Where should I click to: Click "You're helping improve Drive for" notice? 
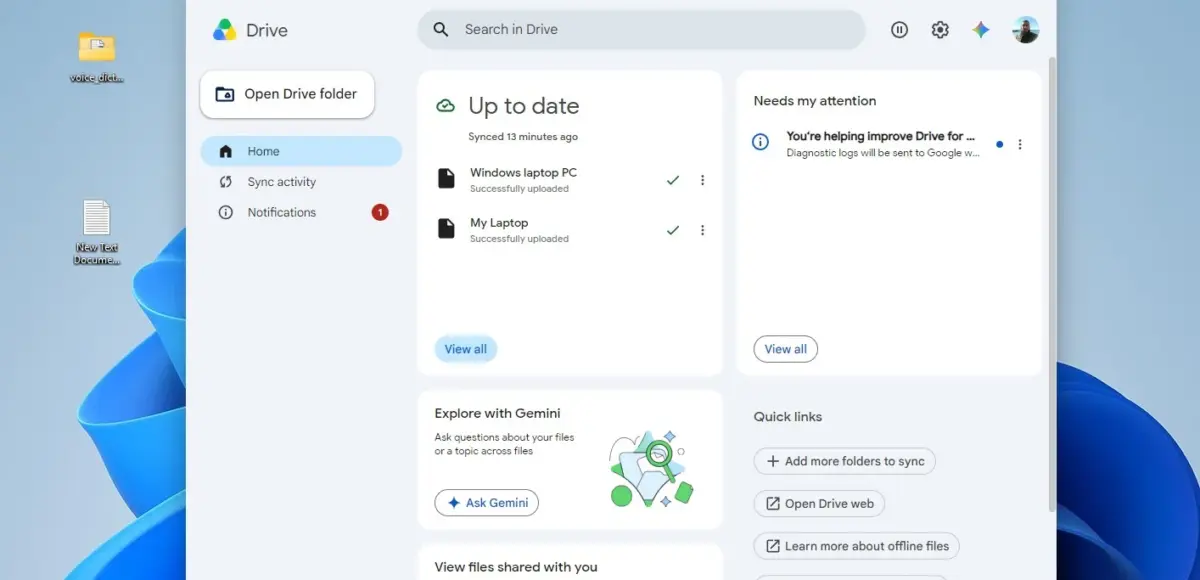coord(881,136)
